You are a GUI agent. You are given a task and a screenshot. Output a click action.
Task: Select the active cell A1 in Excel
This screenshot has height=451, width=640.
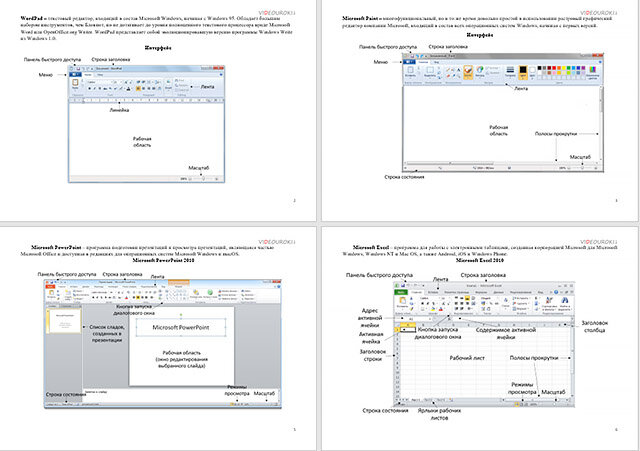pyautogui.click(x=408, y=329)
